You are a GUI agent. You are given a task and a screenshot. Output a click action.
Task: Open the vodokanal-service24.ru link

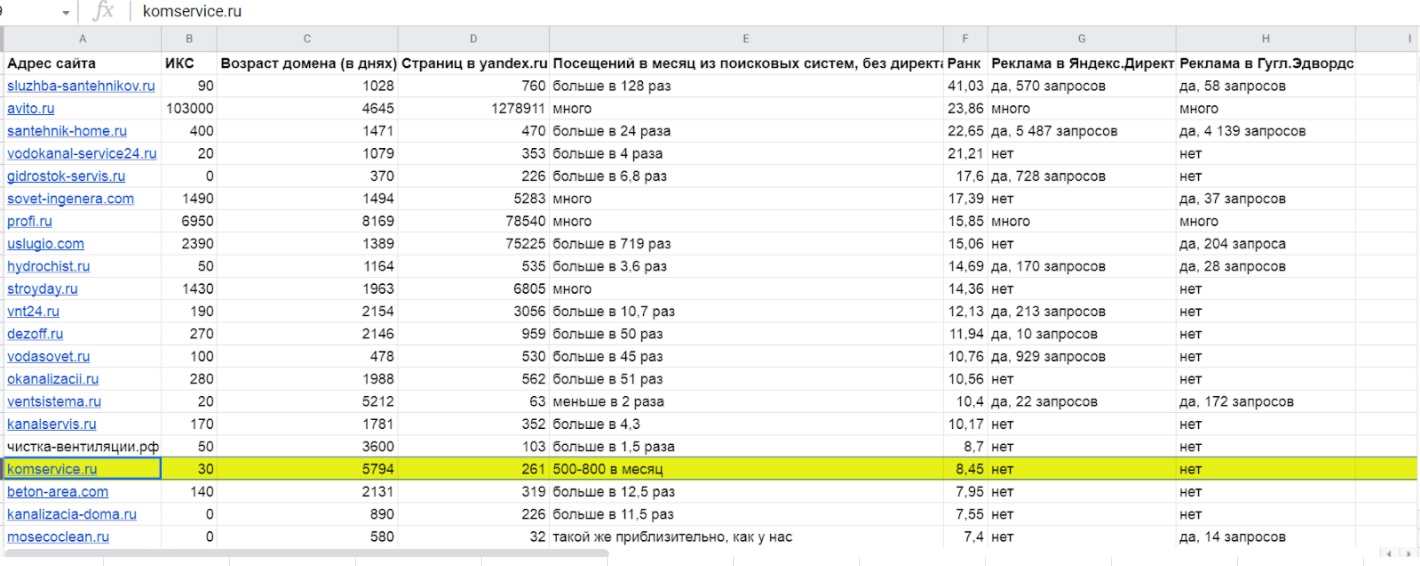[x=82, y=153]
